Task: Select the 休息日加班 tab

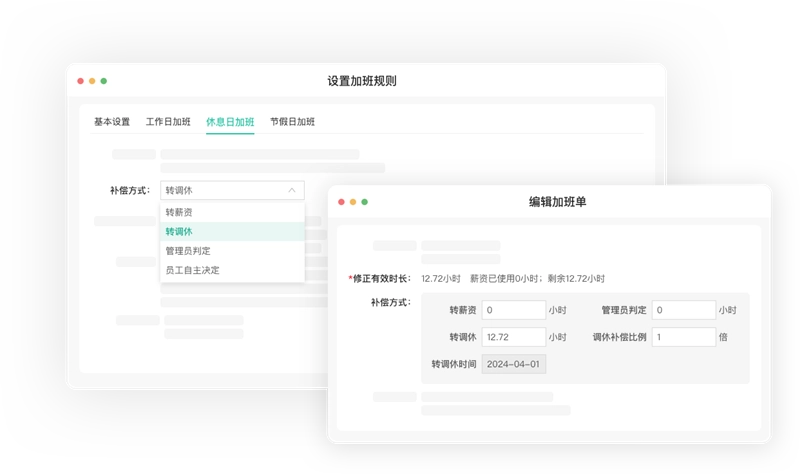Action: click(230, 122)
